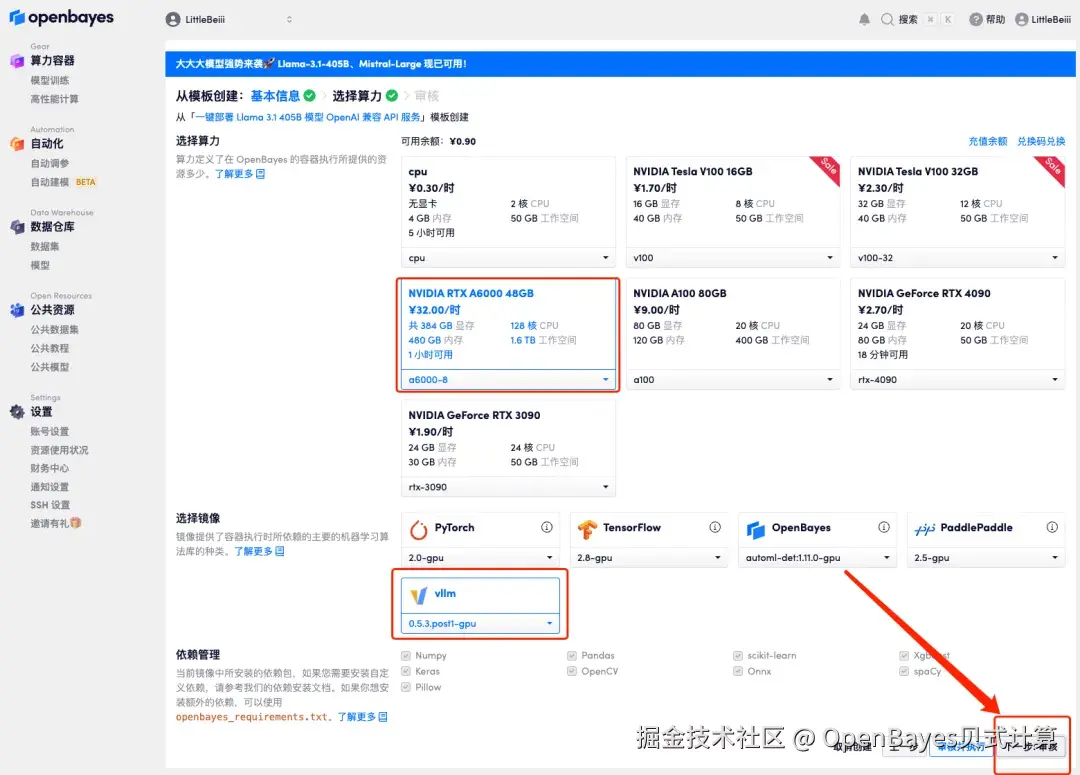Open TensorFlow 2.8-gpu version dropdown
1080x775 pixels.
[649, 557]
